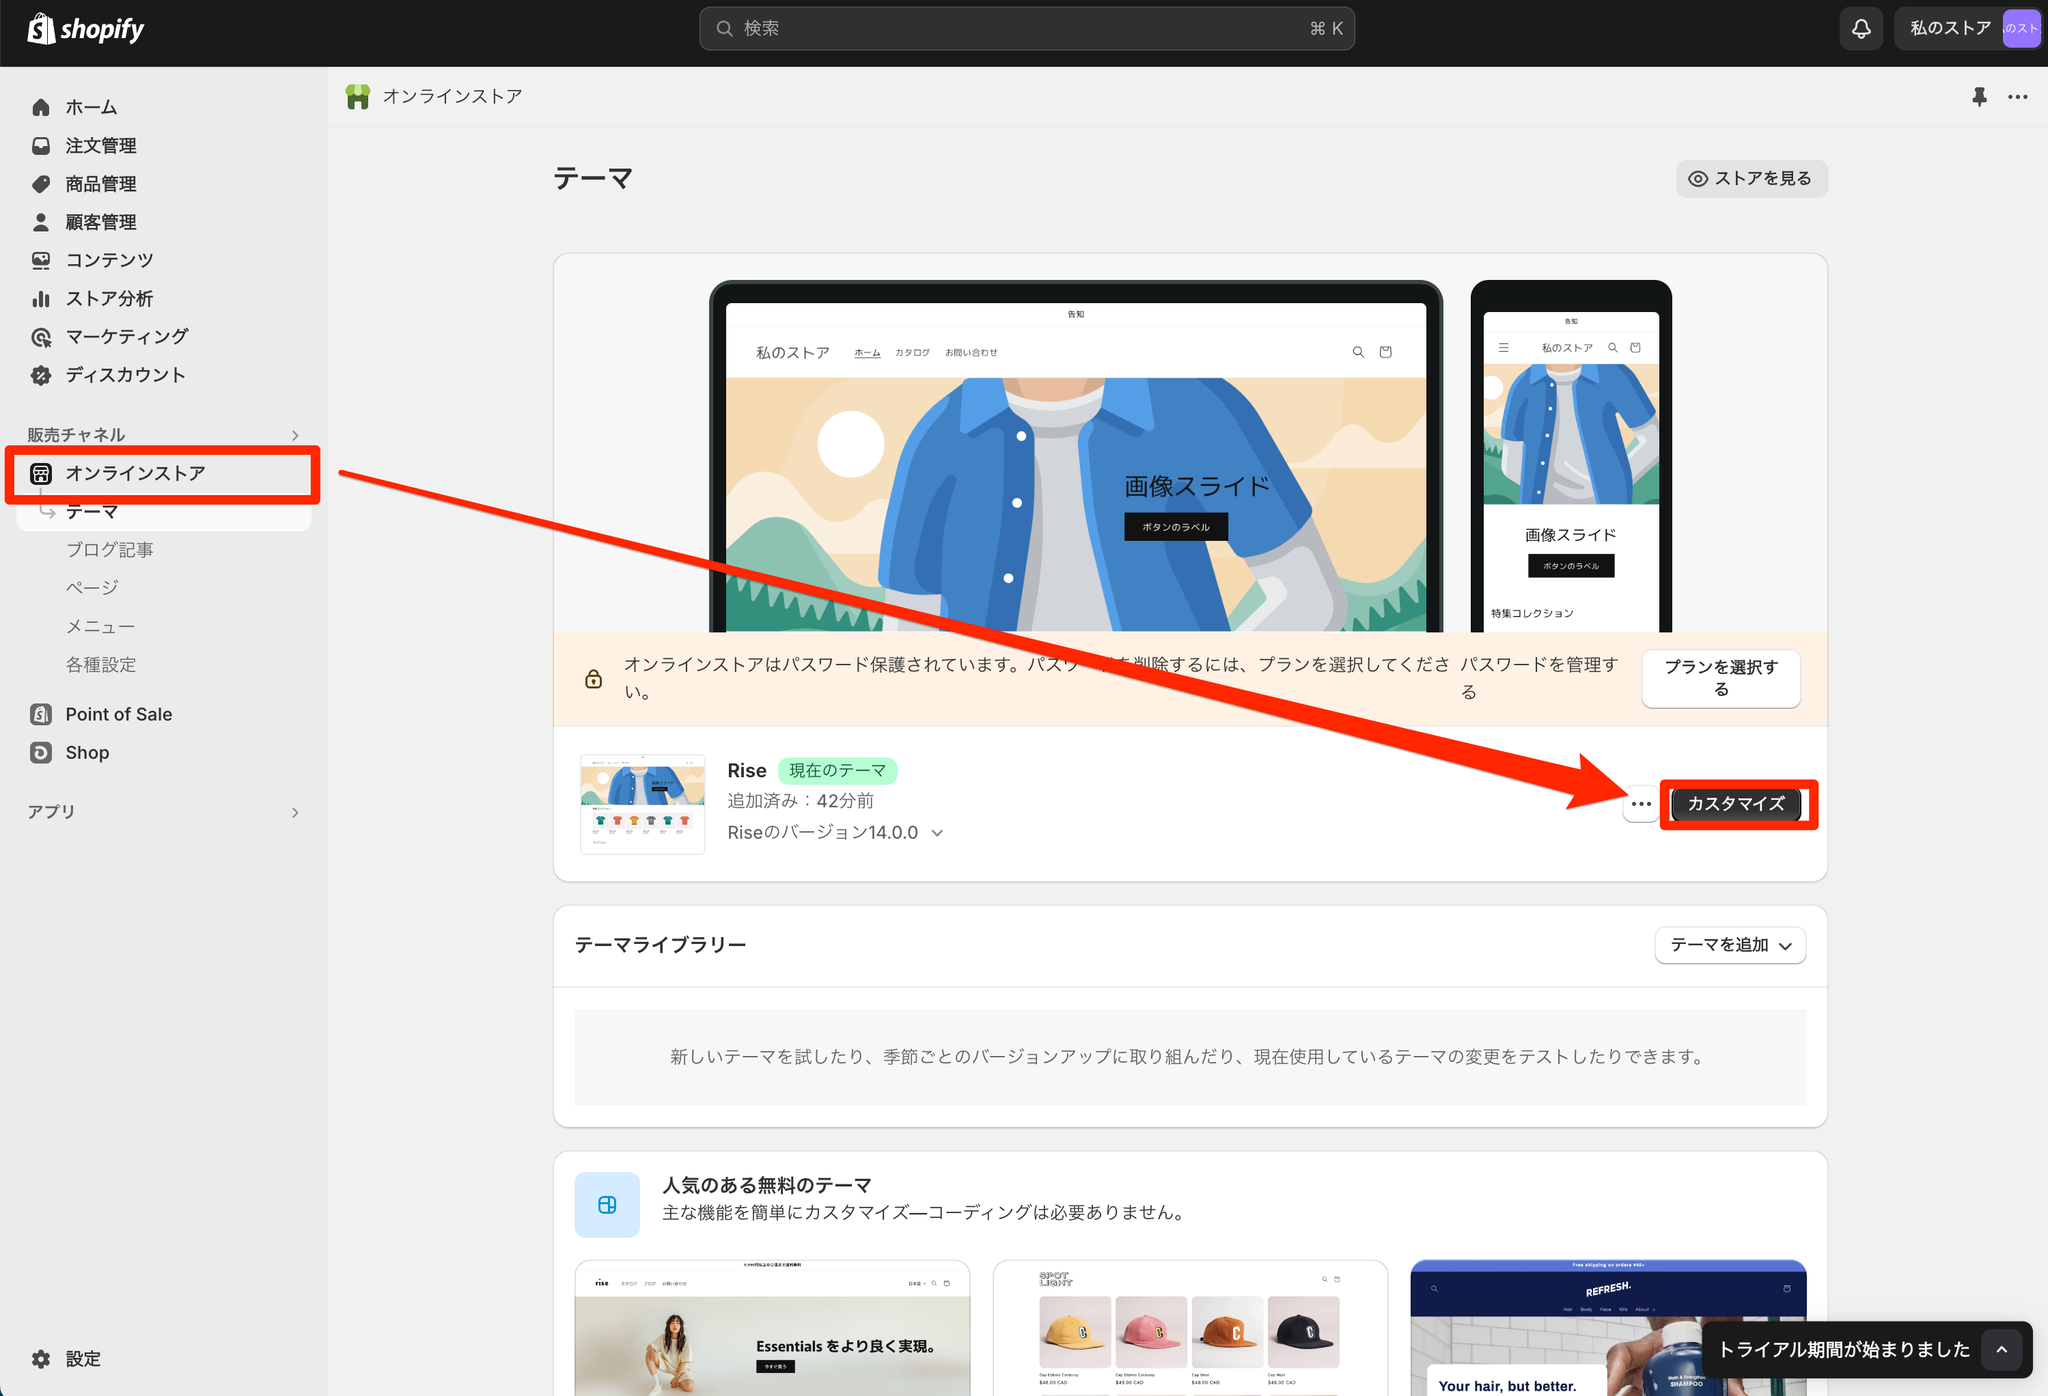Click the notification bell icon

[x=1860, y=29]
